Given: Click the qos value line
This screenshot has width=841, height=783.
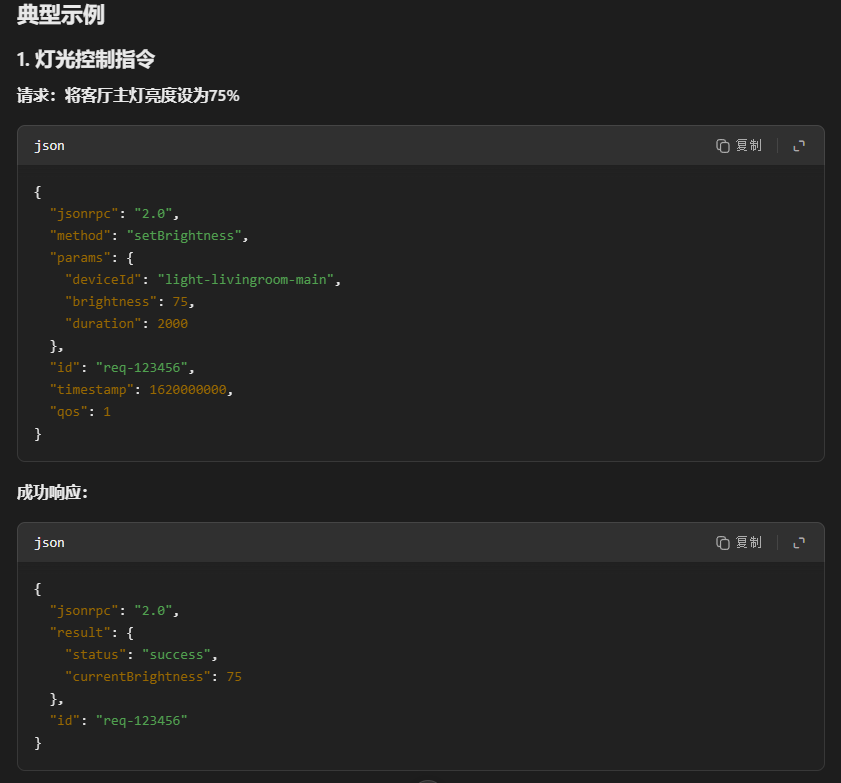Looking at the screenshot, I should click(80, 412).
